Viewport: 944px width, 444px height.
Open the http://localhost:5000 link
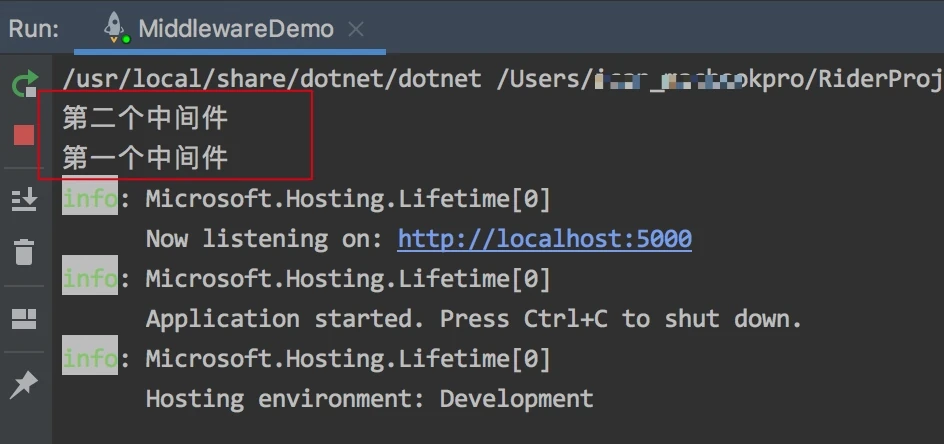(544, 239)
